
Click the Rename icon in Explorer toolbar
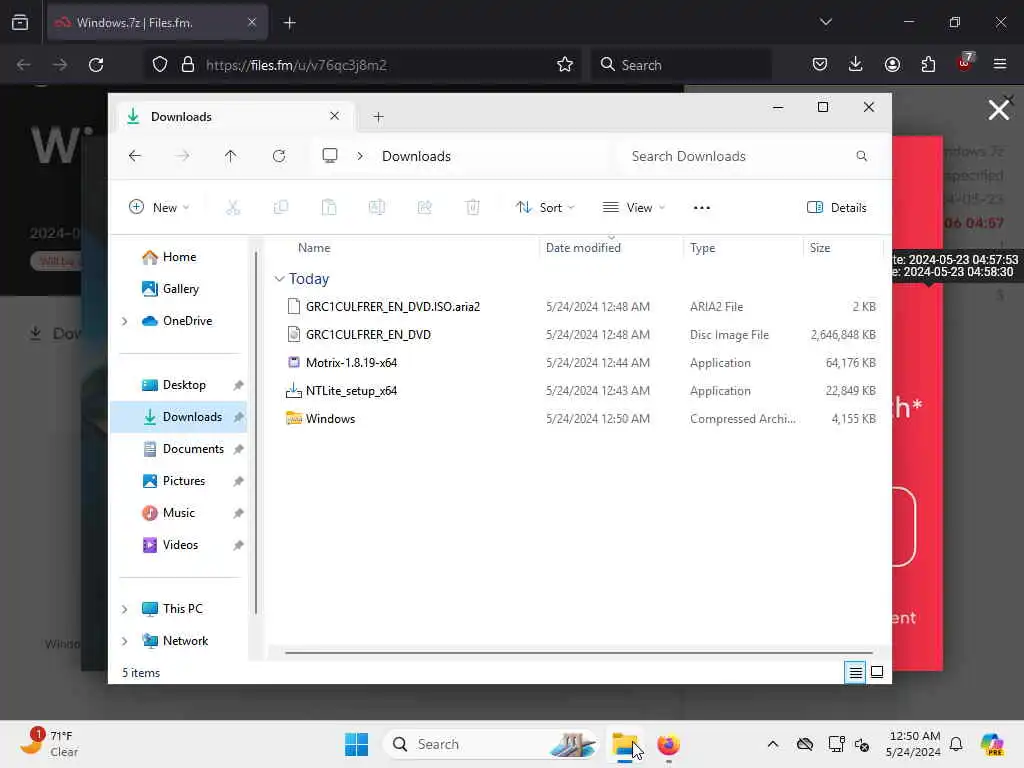pyautogui.click(x=377, y=208)
